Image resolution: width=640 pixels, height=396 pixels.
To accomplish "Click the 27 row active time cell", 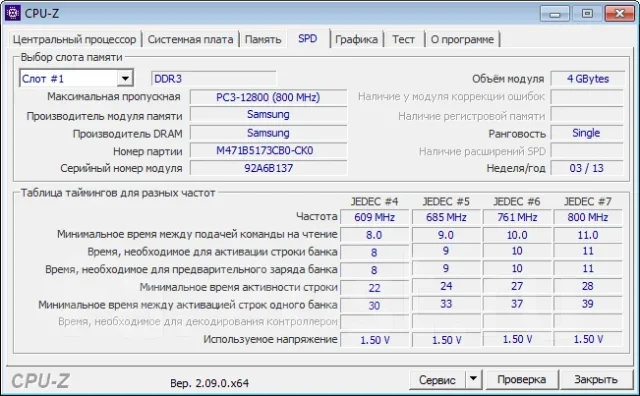I will (x=517, y=286).
